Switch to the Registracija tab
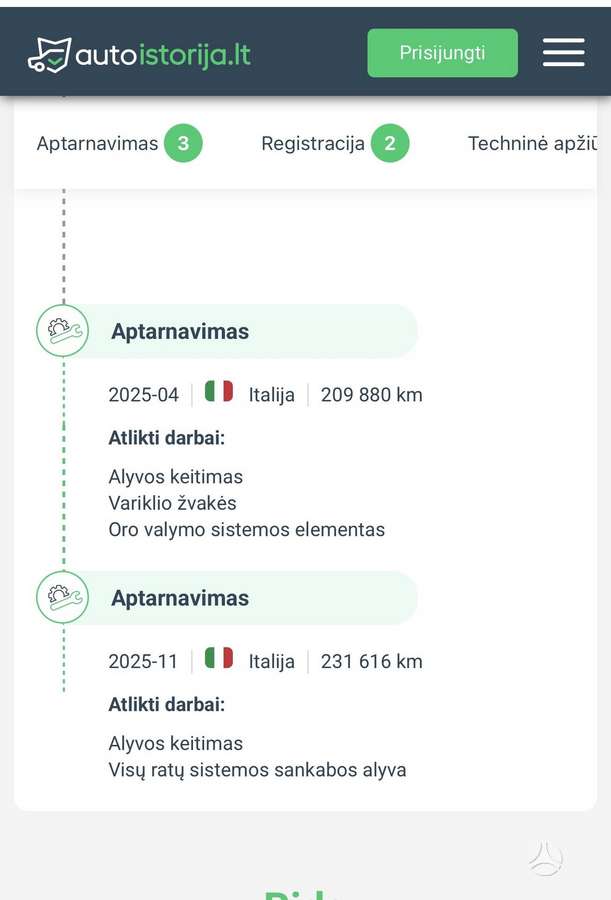 335,143
